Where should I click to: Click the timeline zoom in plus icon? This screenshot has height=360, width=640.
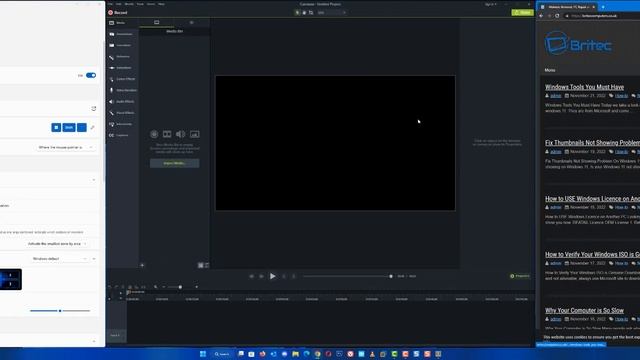click(196, 287)
